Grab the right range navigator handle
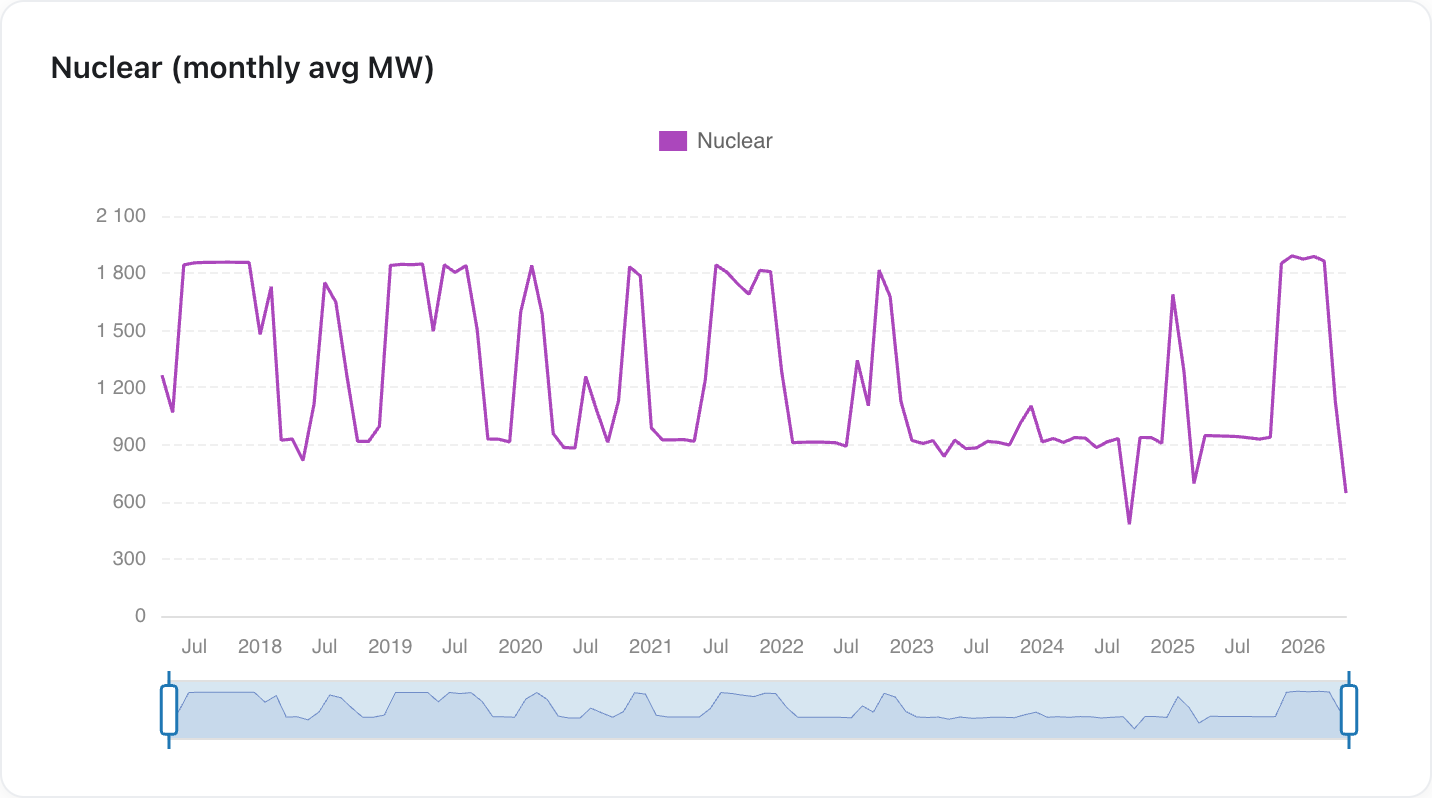The image size is (1432, 798). (1349, 710)
